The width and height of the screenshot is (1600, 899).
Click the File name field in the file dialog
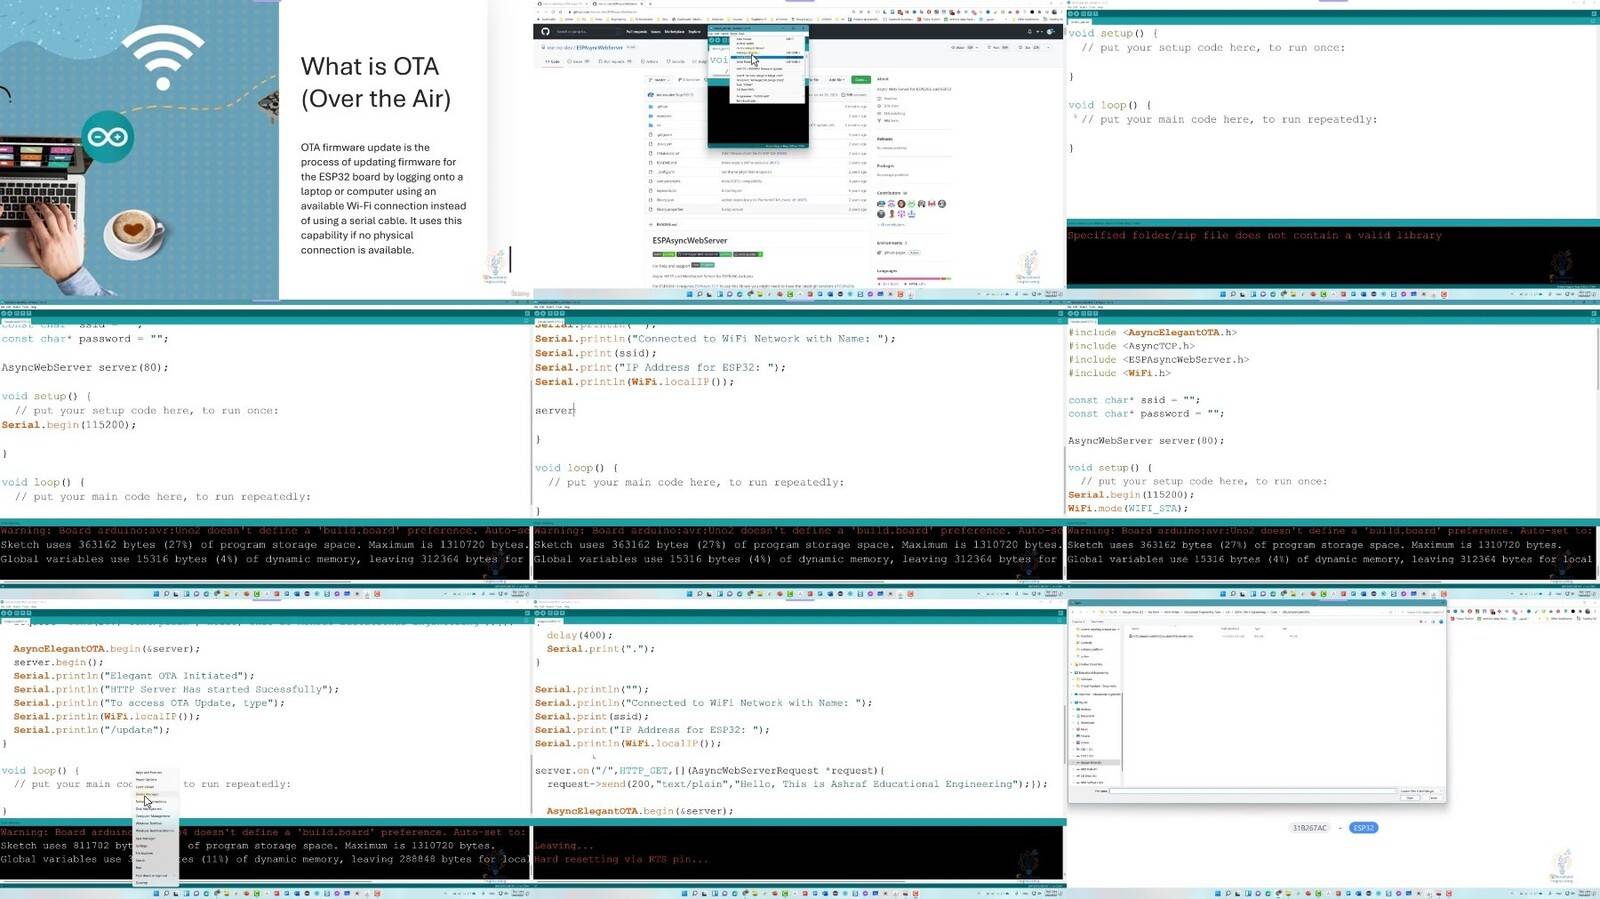(1252, 791)
